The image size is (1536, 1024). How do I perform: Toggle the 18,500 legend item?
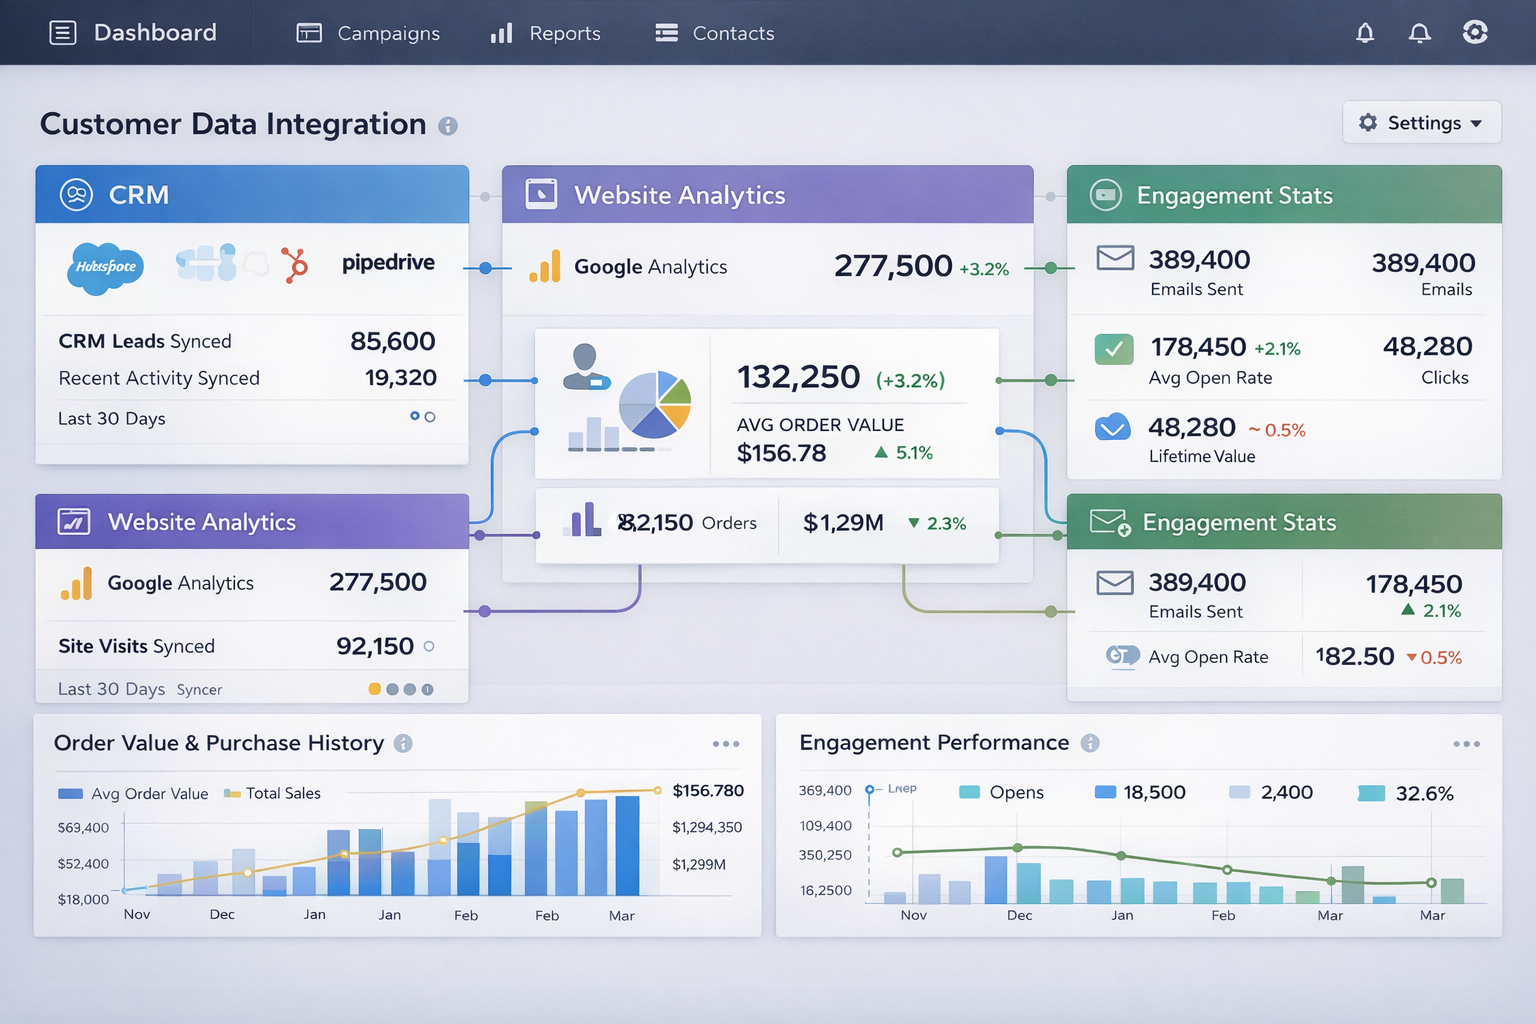point(1140,792)
